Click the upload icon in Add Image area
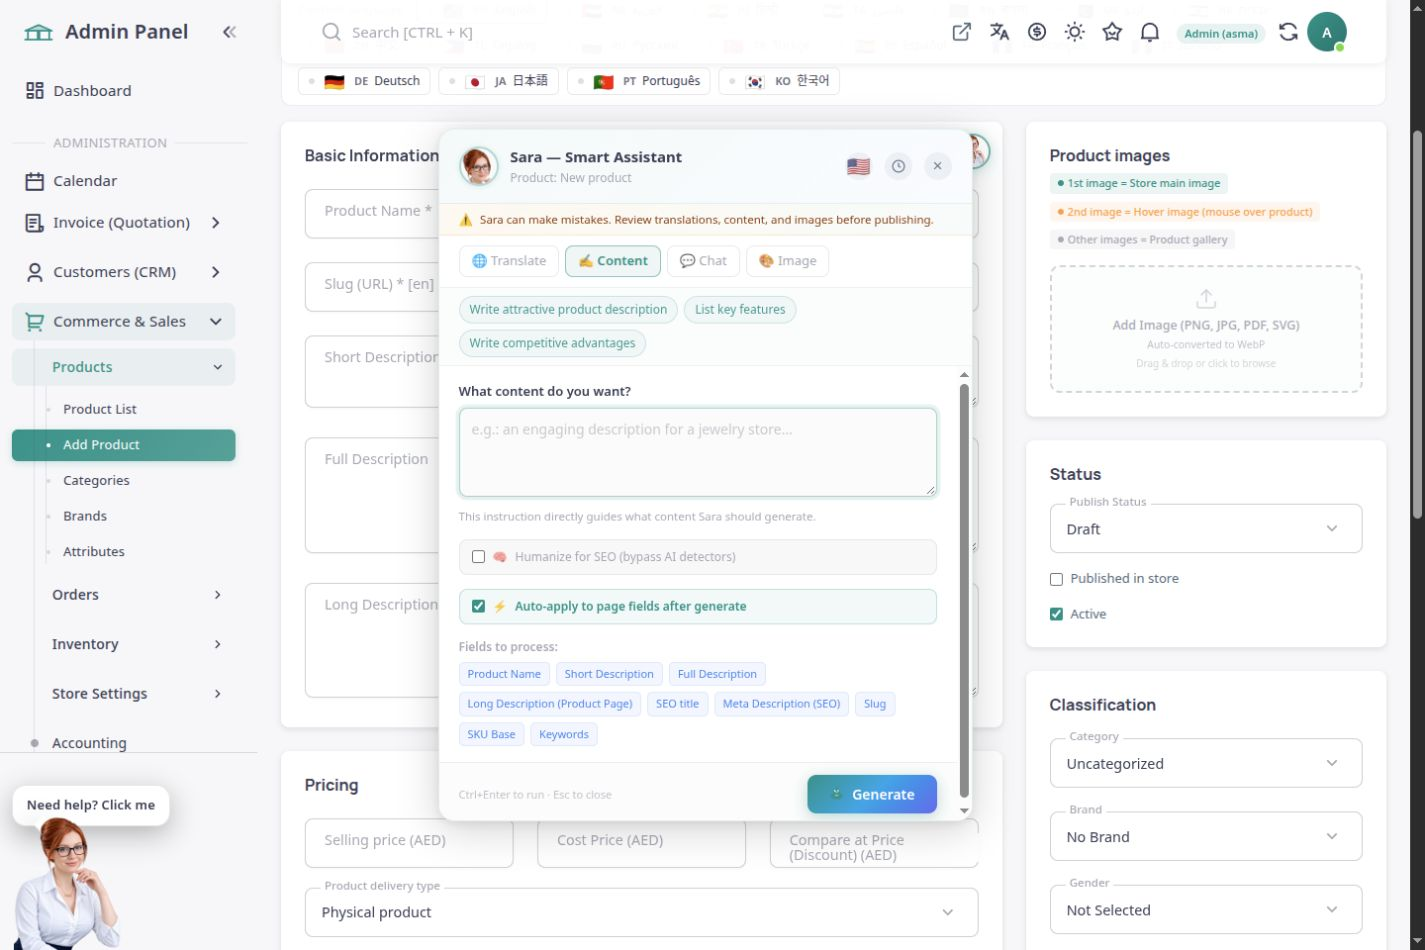Viewport: 1425px width, 950px height. 1206,299
